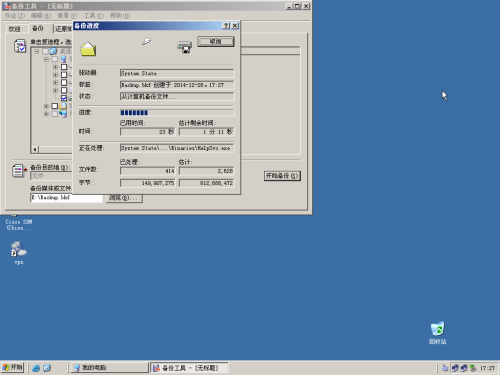Open the backup destination dropdown showing 文件
The image size is (500, 375).
pos(51,176)
